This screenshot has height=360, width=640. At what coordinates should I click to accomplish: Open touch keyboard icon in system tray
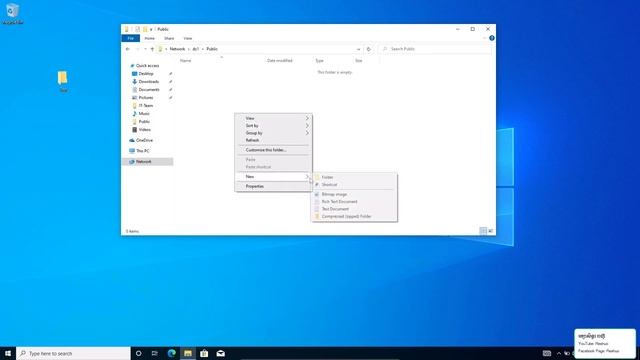click(x=547, y=353)
